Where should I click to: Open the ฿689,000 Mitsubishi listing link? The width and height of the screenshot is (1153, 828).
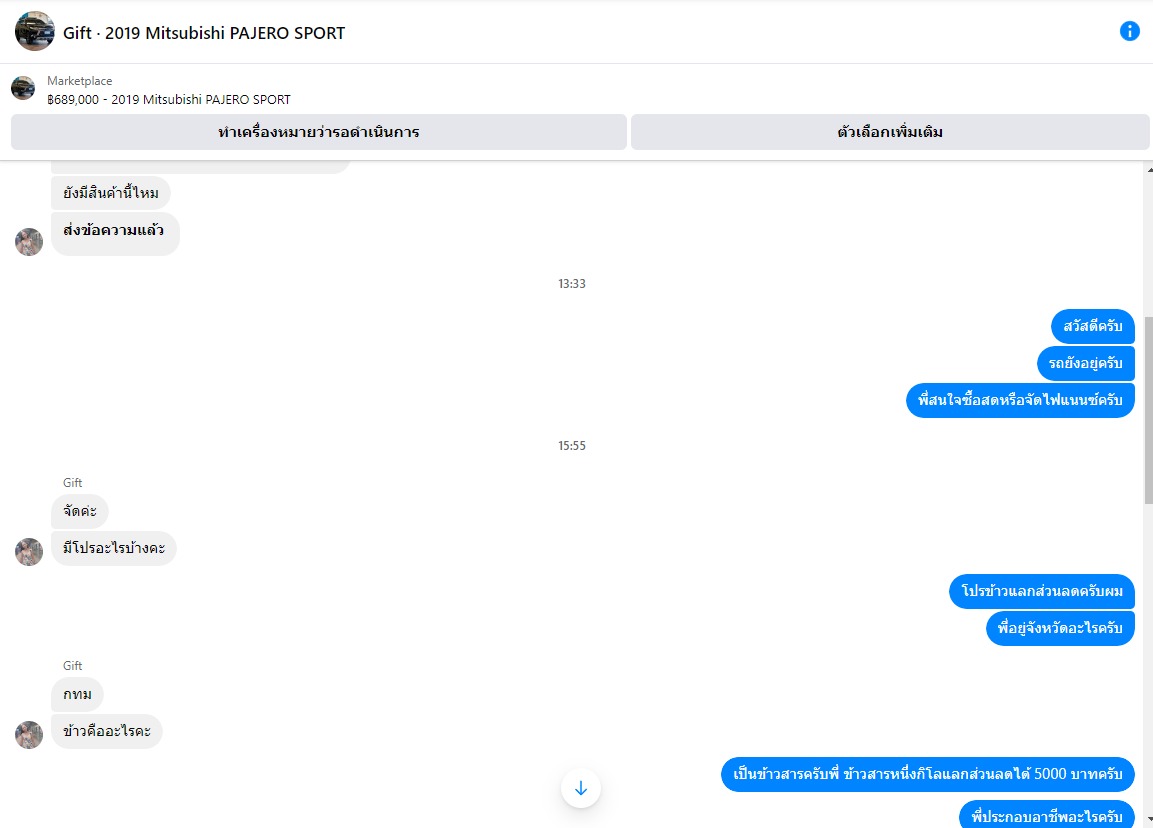[168, 99]
